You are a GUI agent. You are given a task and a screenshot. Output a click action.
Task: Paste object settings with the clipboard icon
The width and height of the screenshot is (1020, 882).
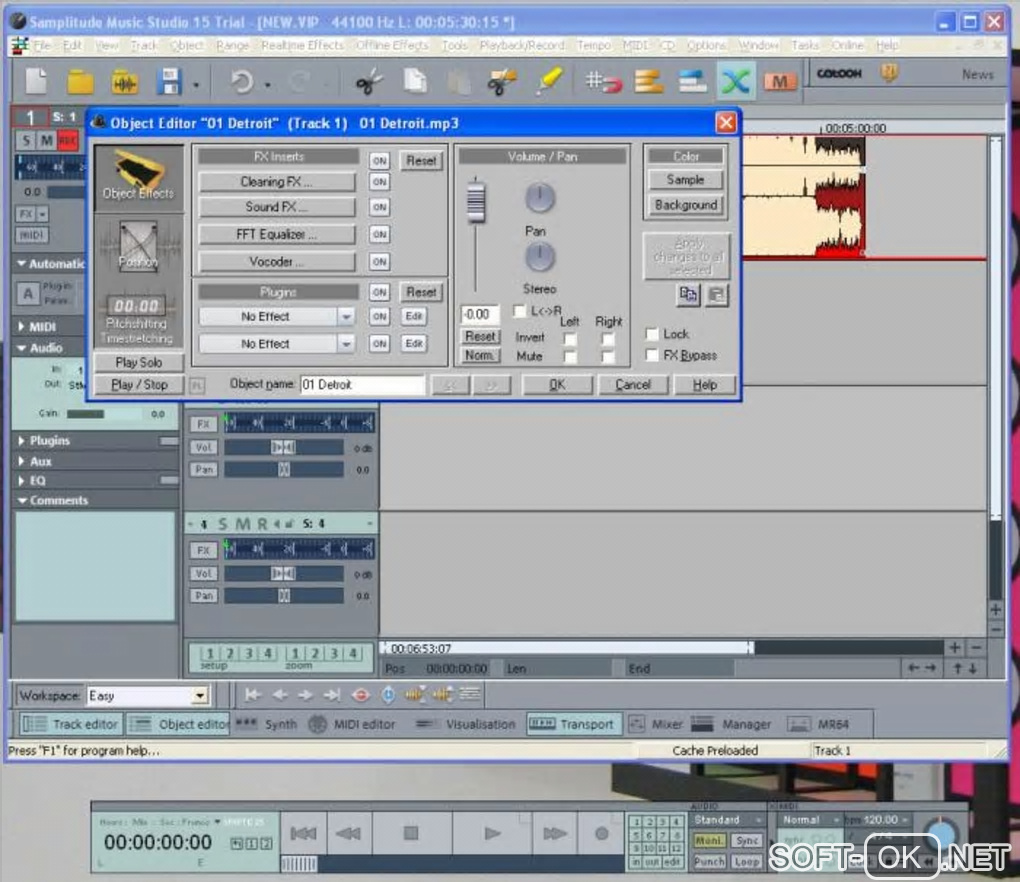[716, 295]
